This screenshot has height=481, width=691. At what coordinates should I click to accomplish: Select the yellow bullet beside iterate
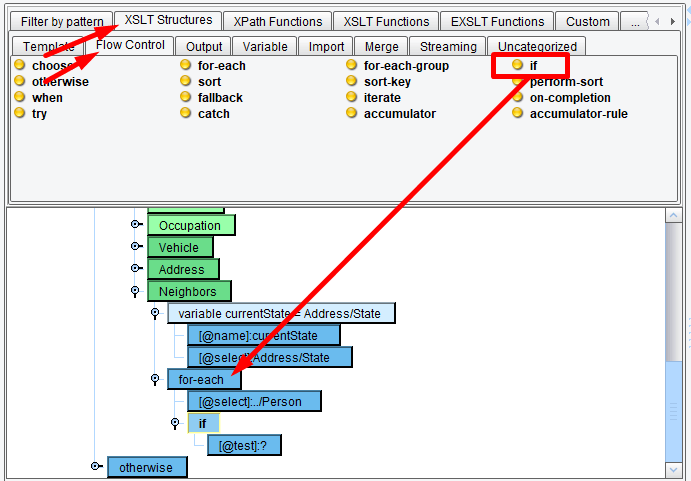coord(352,98)
